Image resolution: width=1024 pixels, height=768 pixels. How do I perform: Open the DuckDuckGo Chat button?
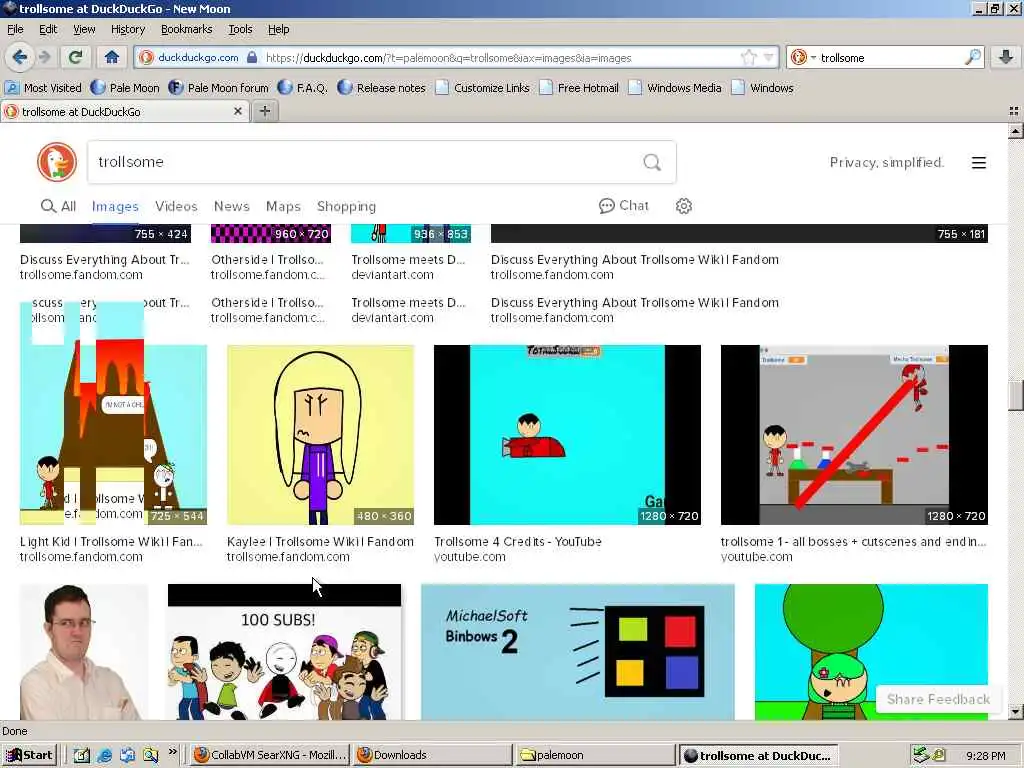pos(624,206)
